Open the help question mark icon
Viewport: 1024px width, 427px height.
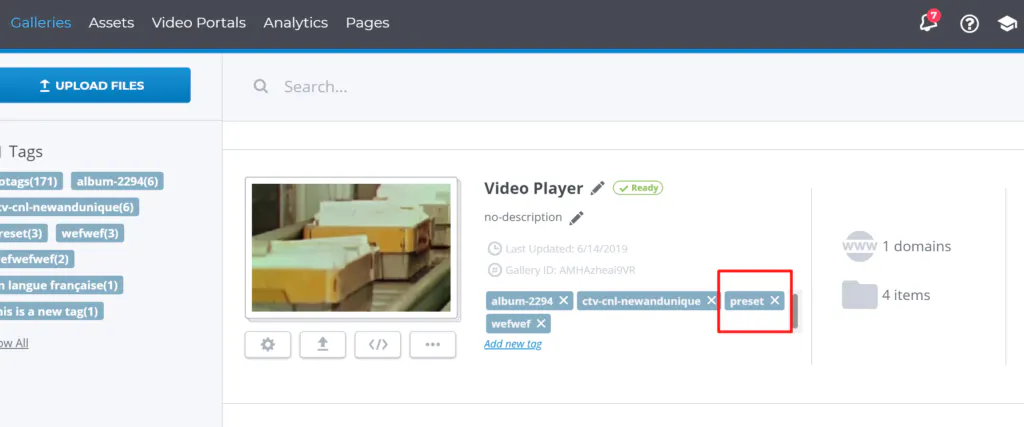click(x=969, y=24)
